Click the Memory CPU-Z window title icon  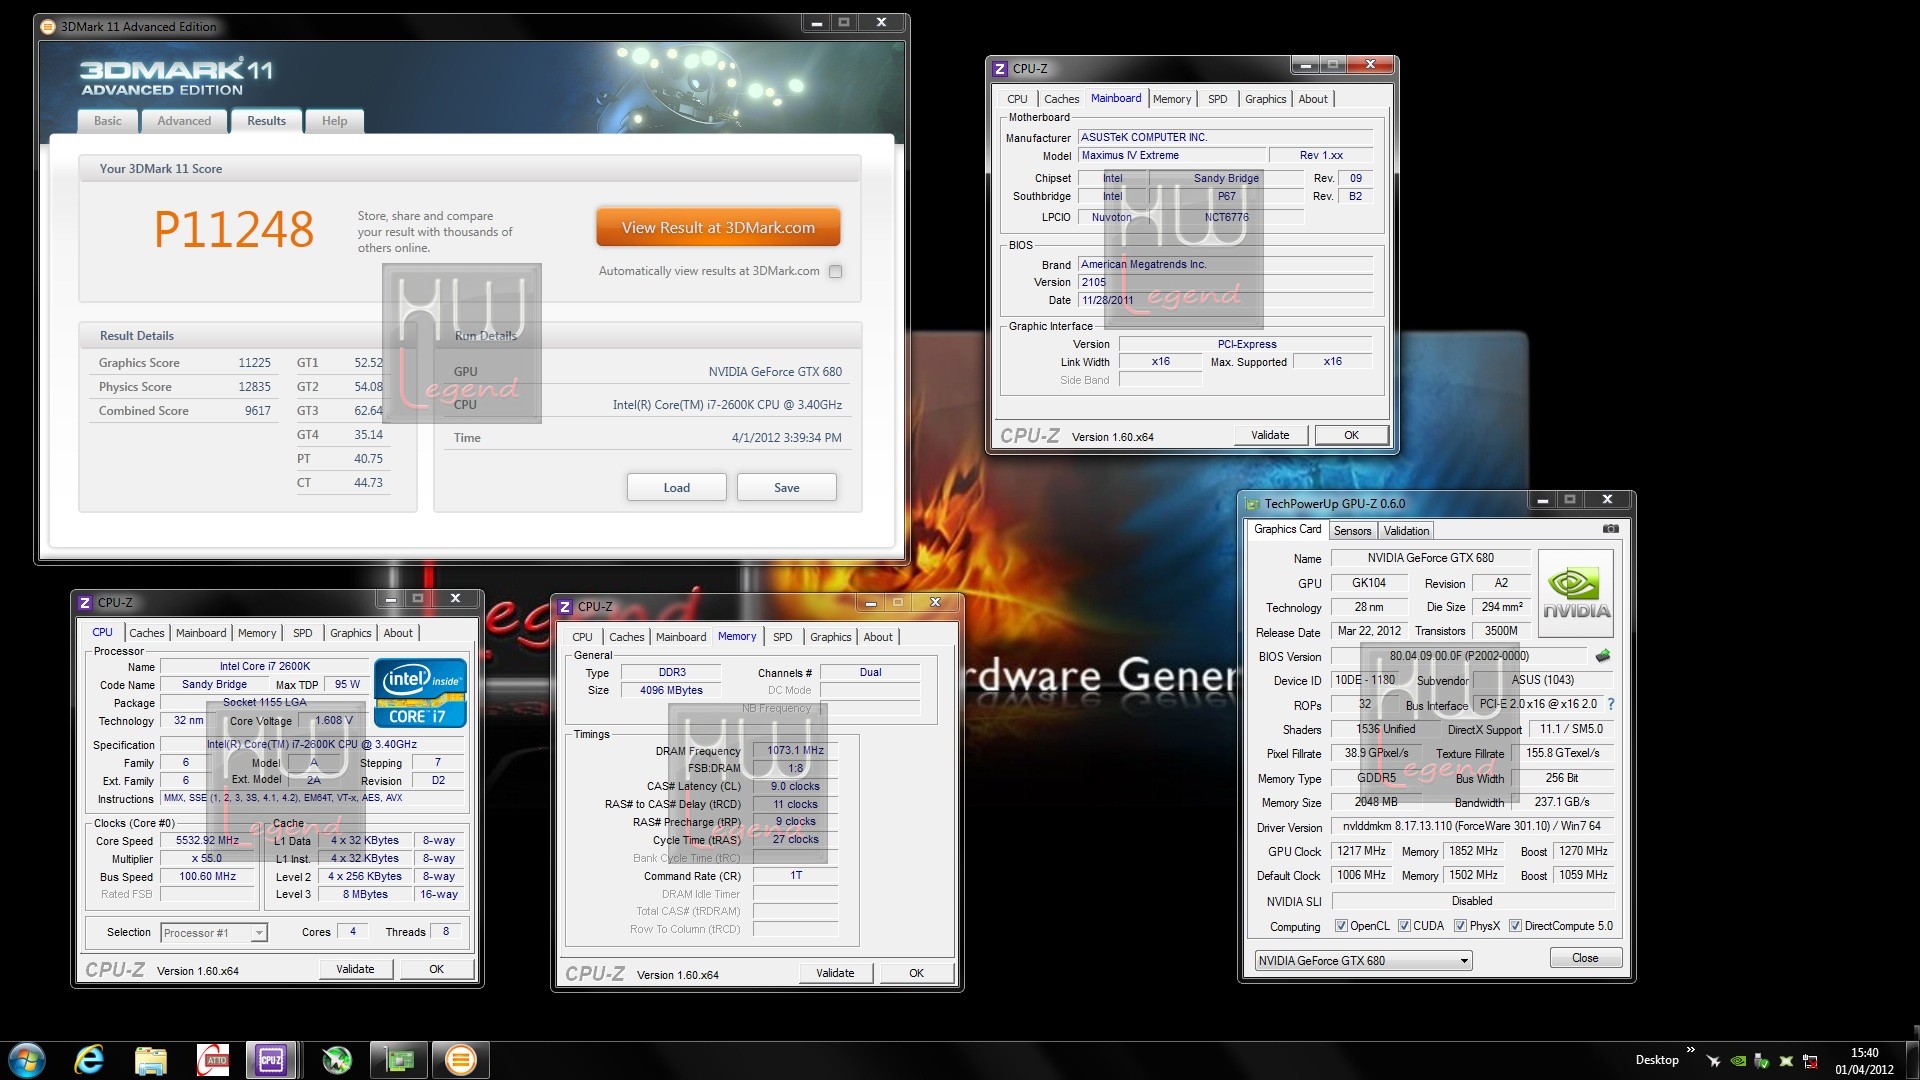pos(565,606)
